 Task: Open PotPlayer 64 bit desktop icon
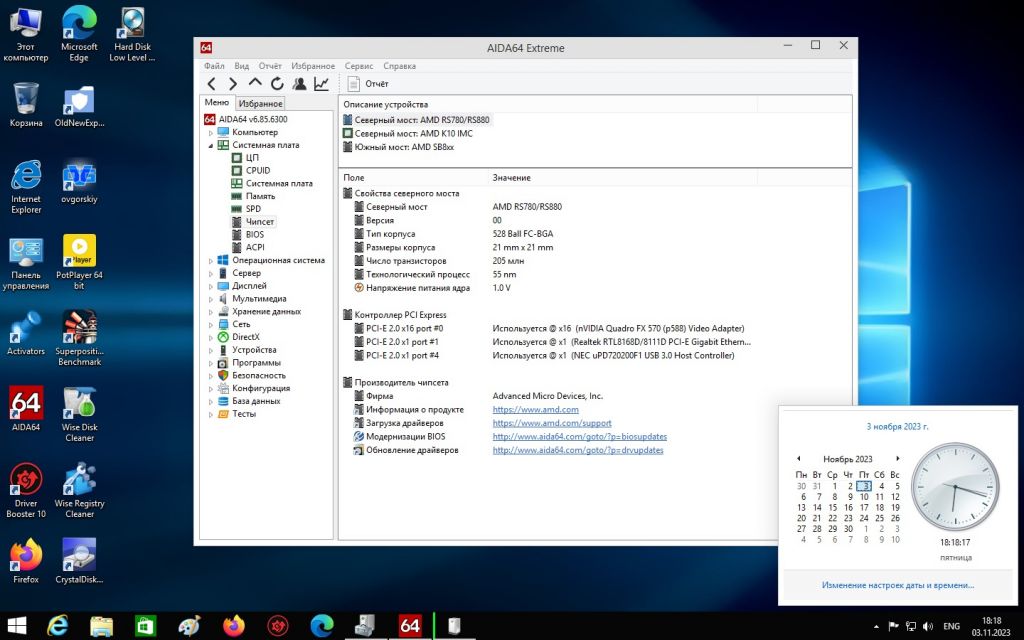pos(79,262)
